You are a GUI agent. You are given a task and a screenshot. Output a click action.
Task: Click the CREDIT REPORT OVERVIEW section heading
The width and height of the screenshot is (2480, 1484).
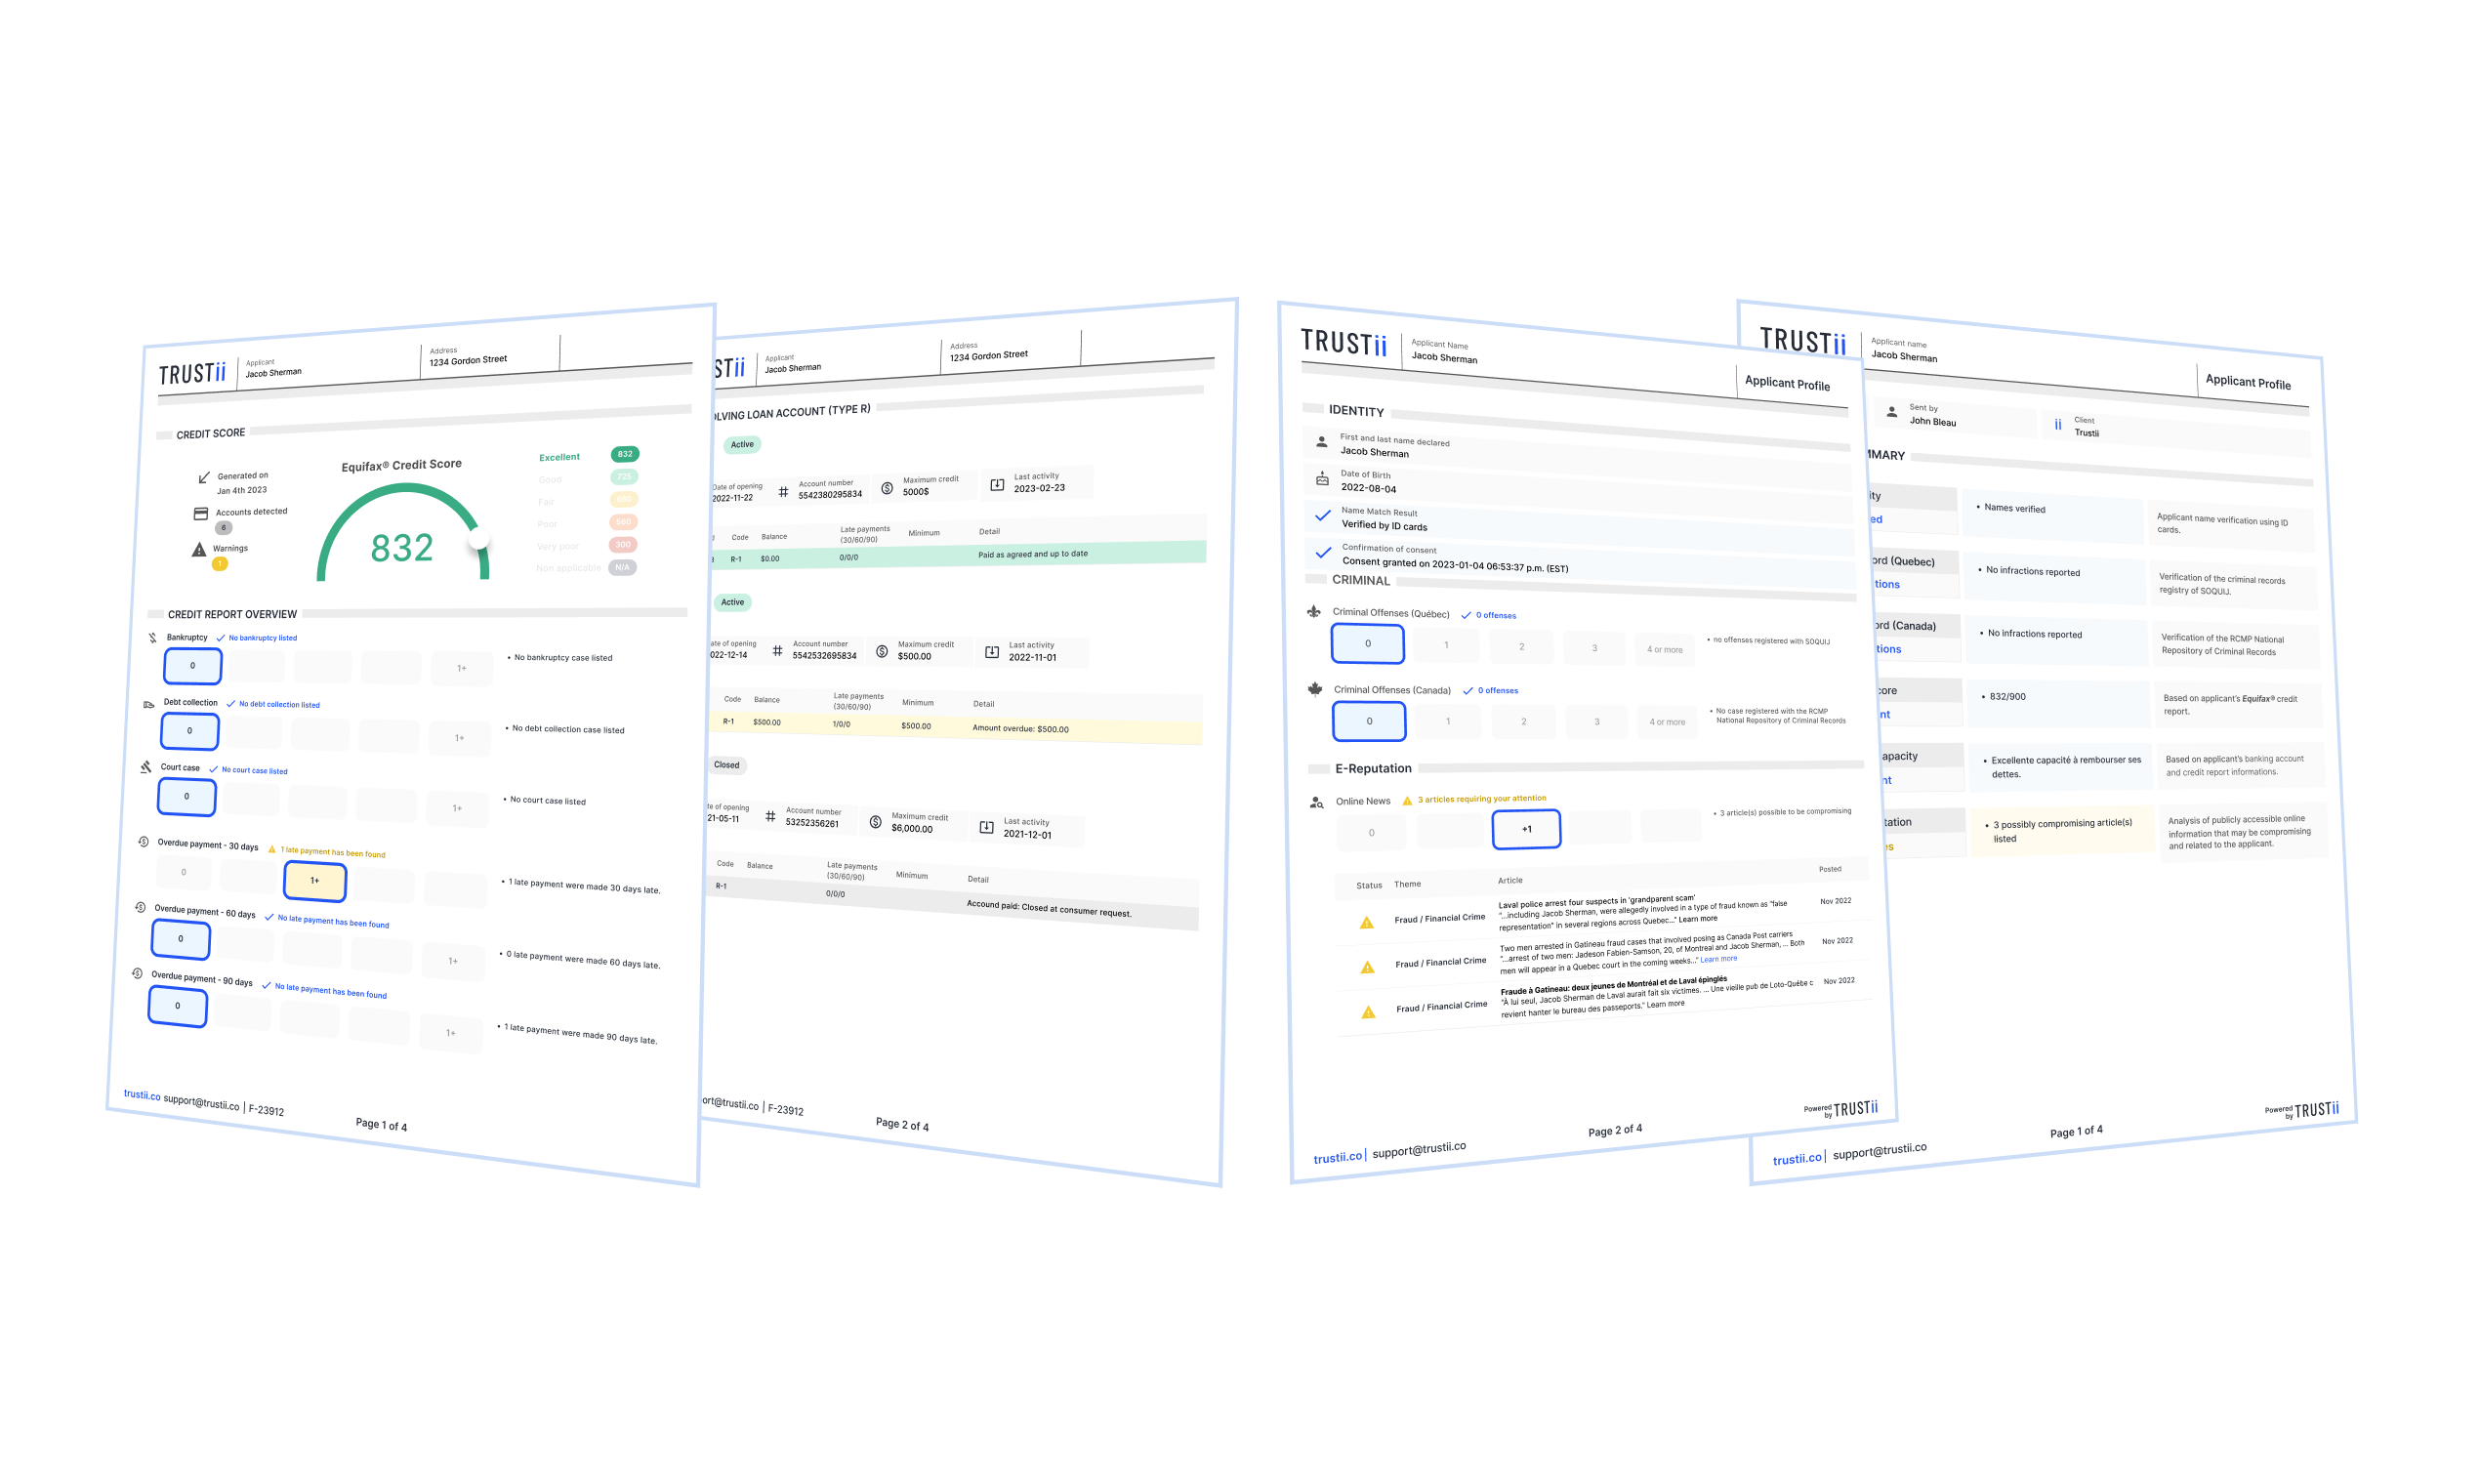tap(232, 614)
